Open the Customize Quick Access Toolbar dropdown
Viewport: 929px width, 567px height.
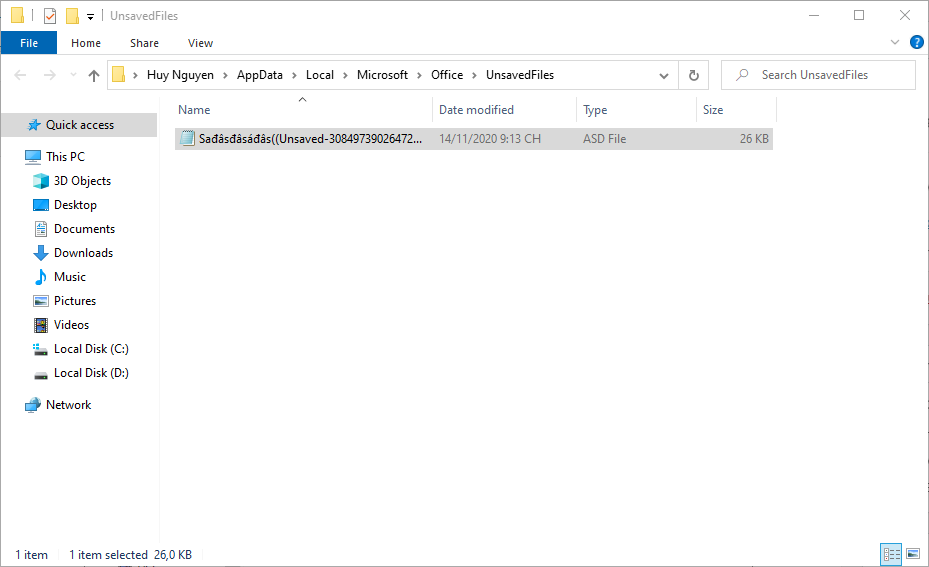click(x=91, y=17)
